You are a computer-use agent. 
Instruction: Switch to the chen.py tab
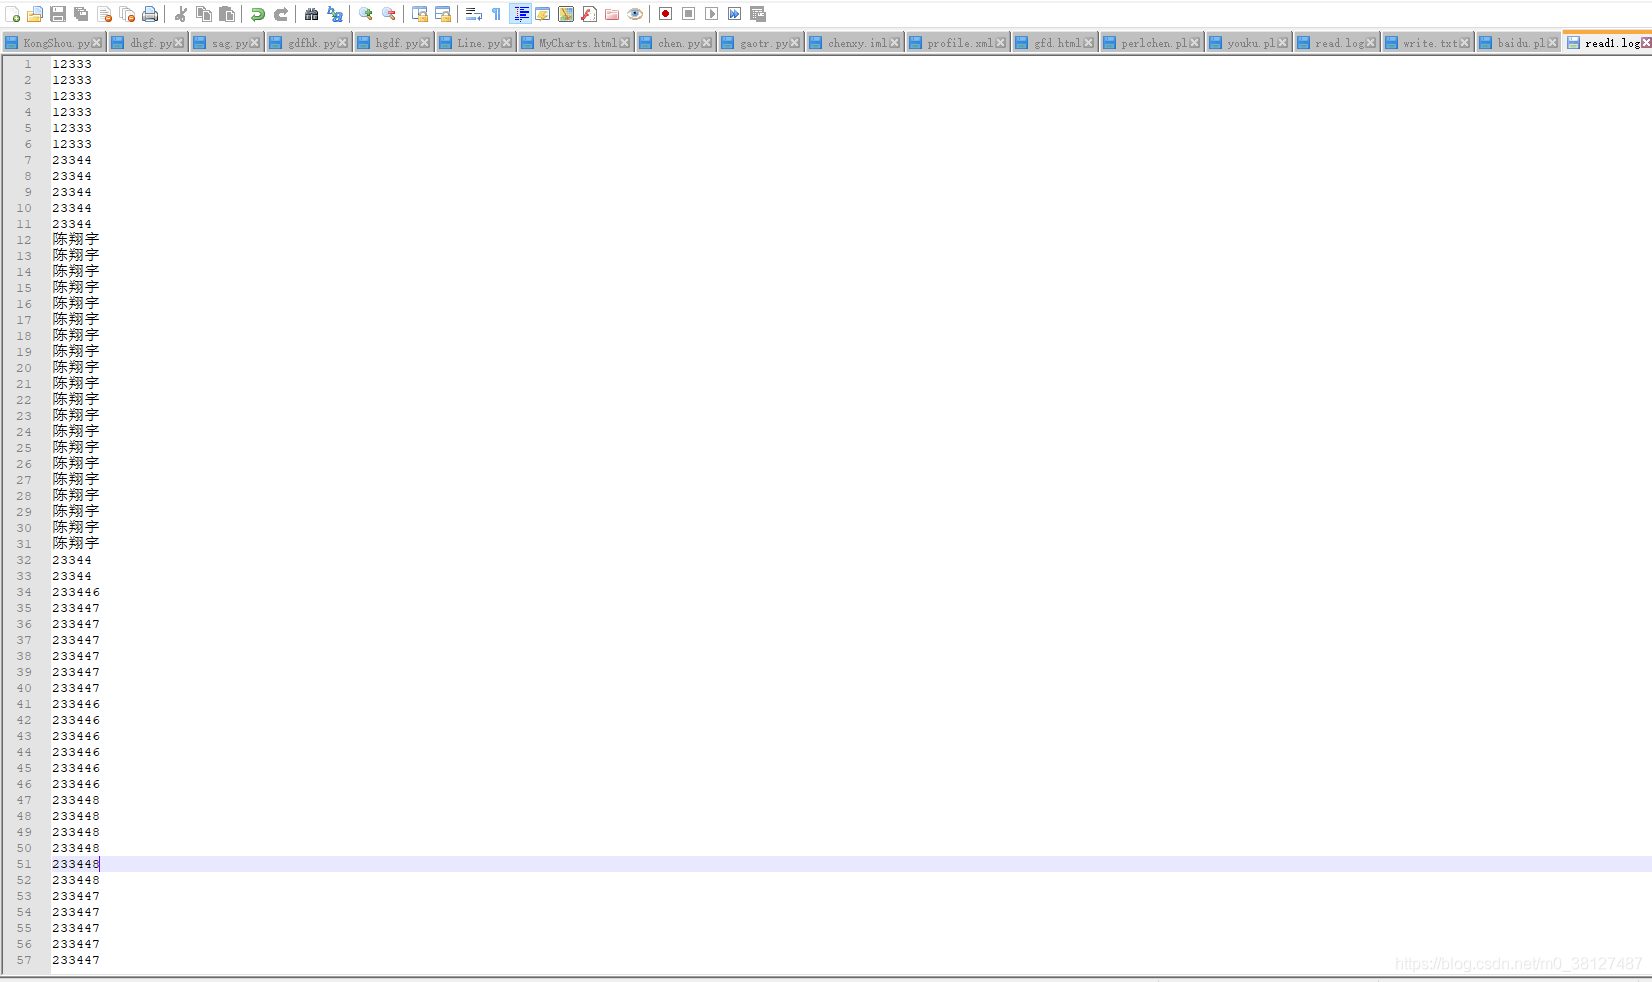pos(676,43)
